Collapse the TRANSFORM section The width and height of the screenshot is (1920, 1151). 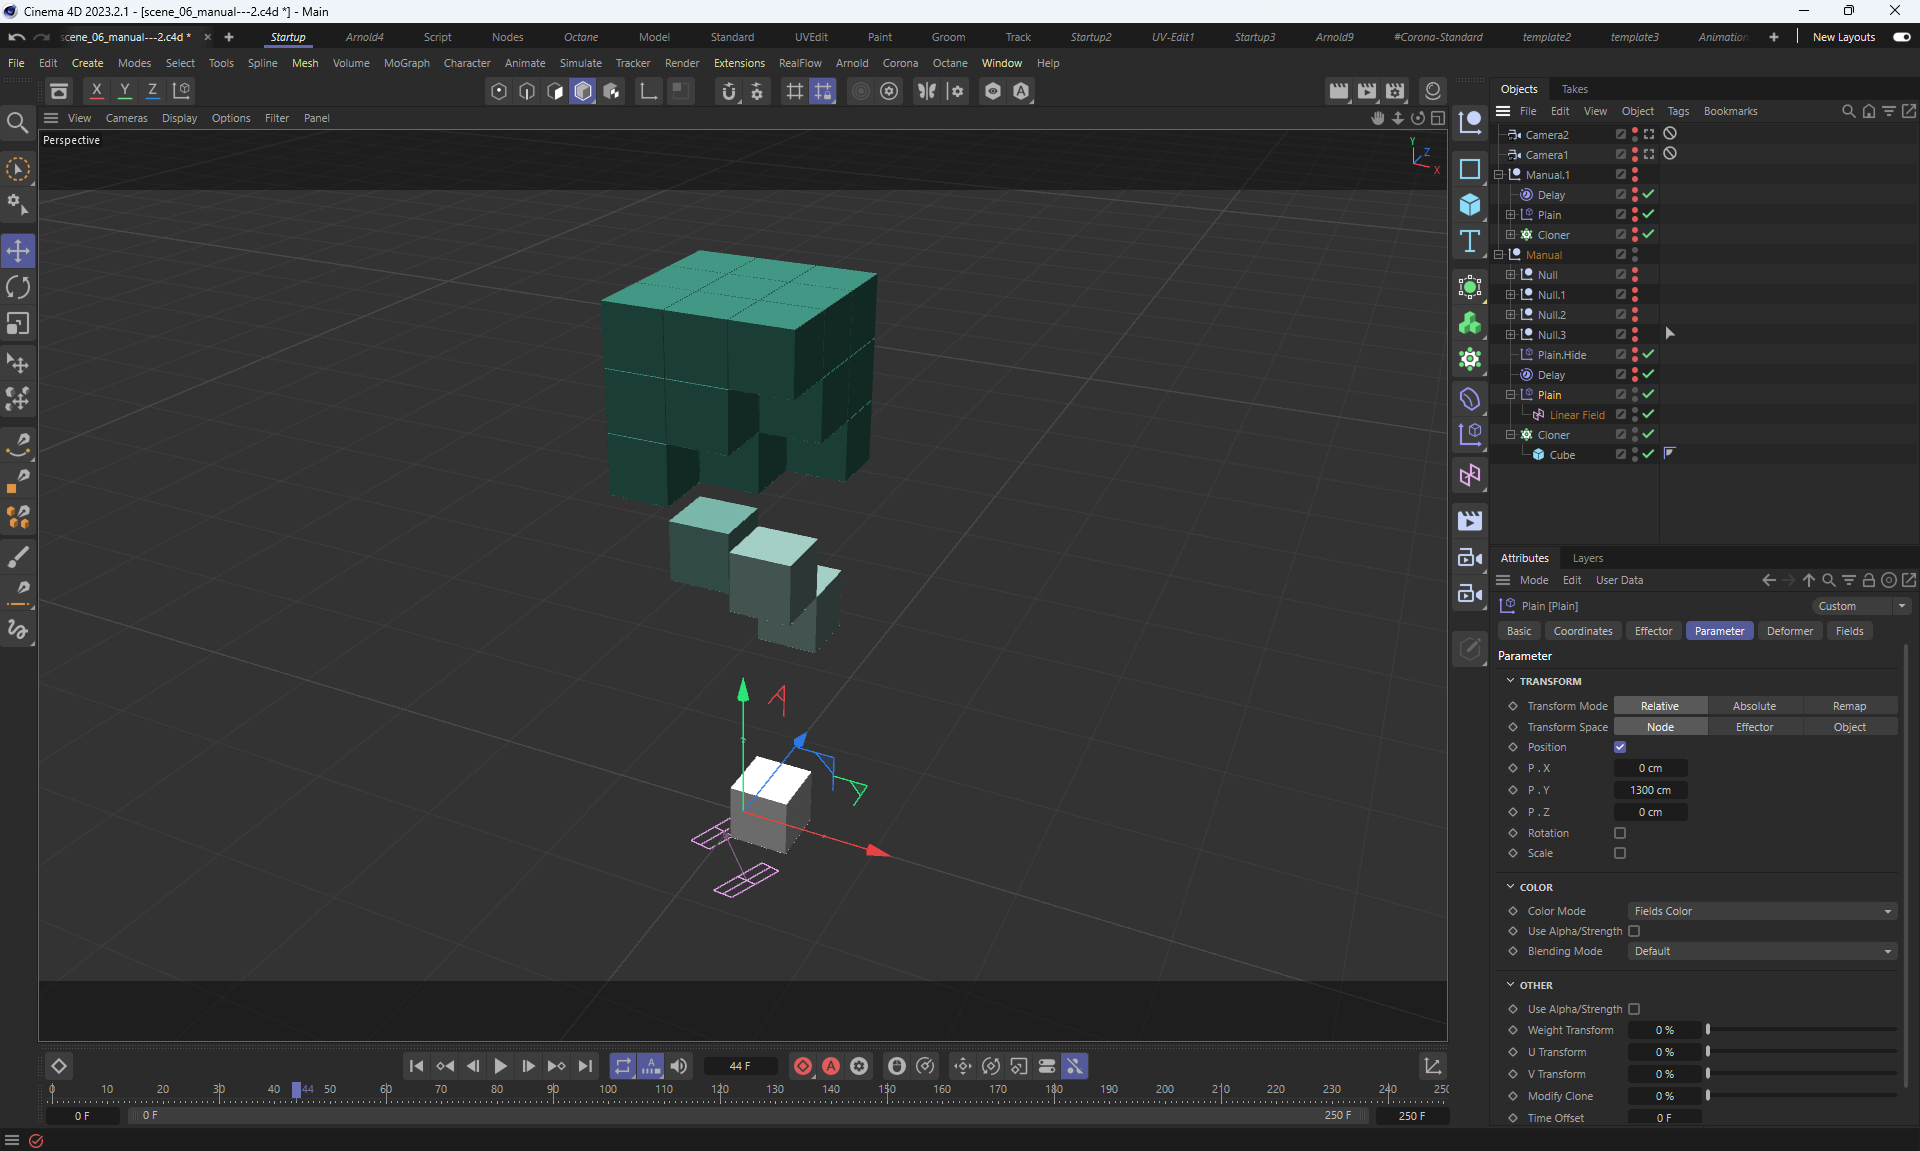1510,681
